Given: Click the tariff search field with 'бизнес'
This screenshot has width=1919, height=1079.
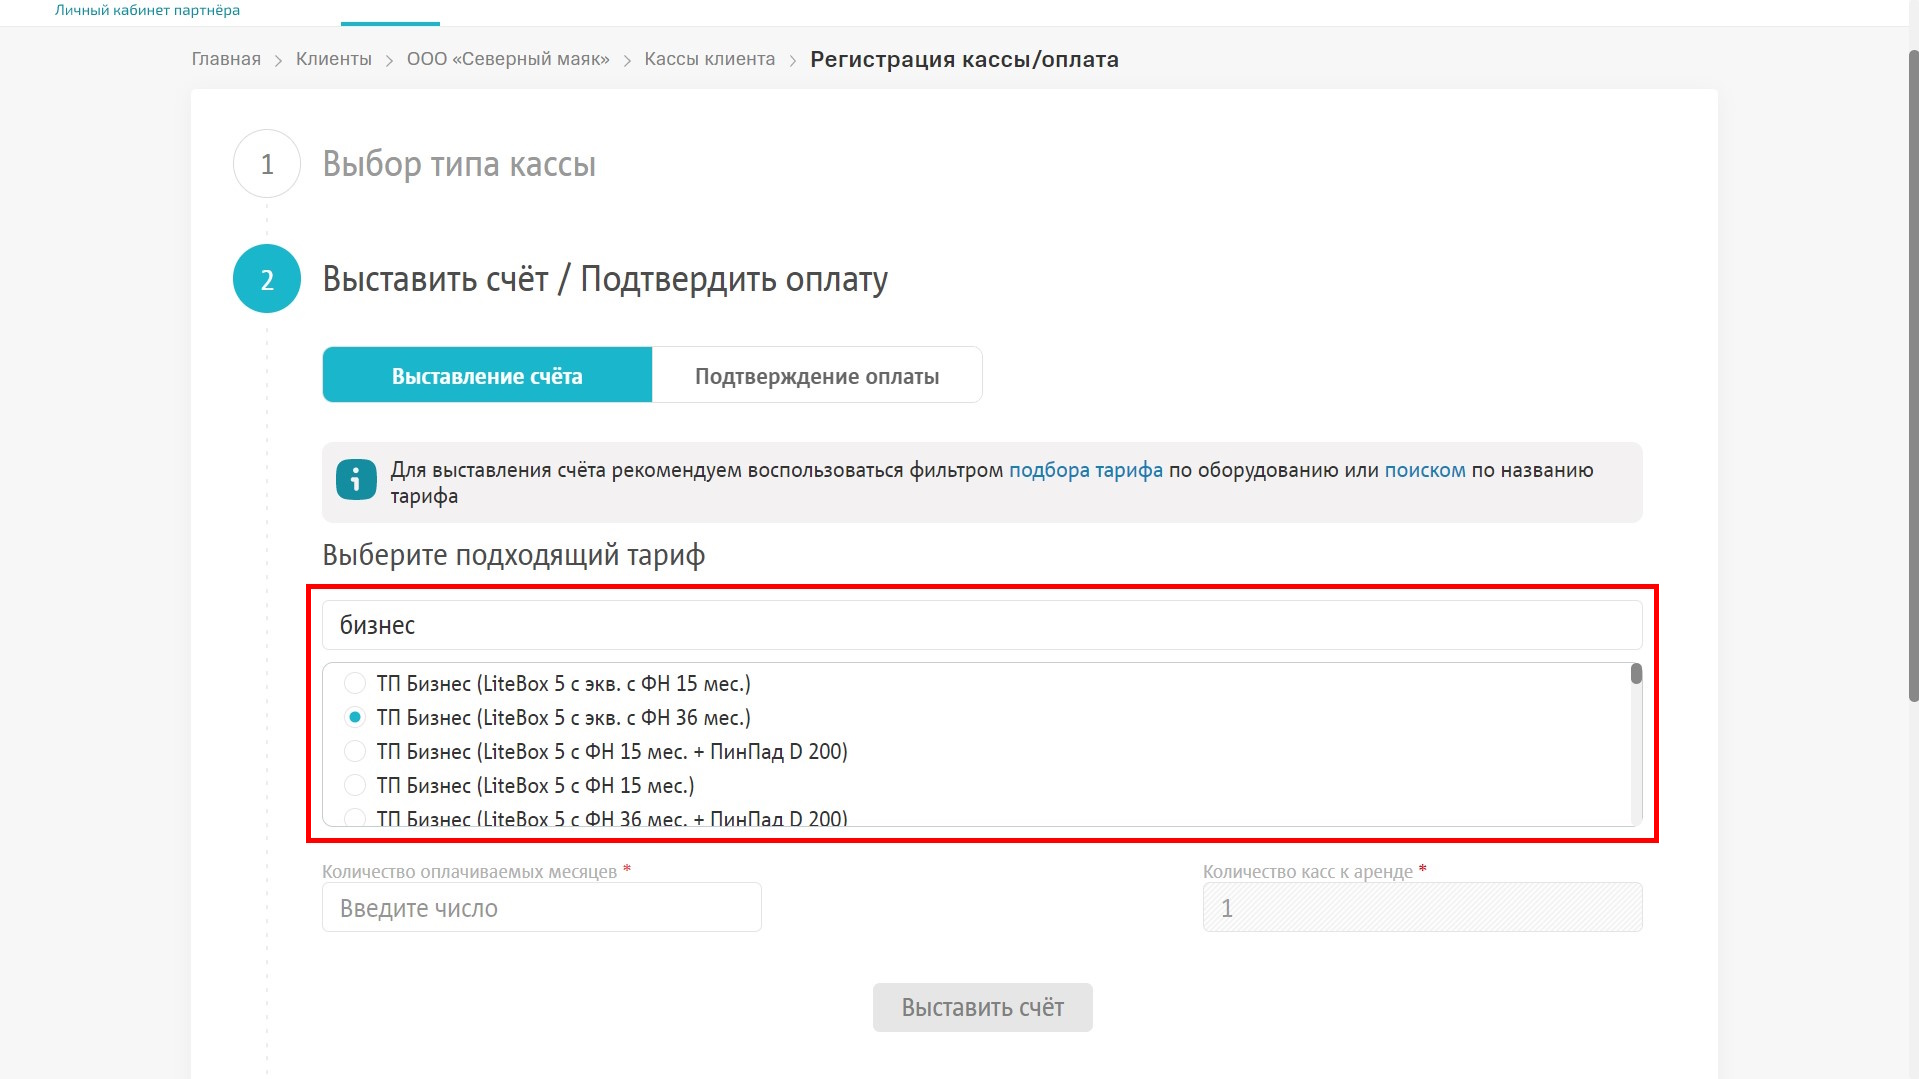Looking at the screenshot, I should point(980,626).
